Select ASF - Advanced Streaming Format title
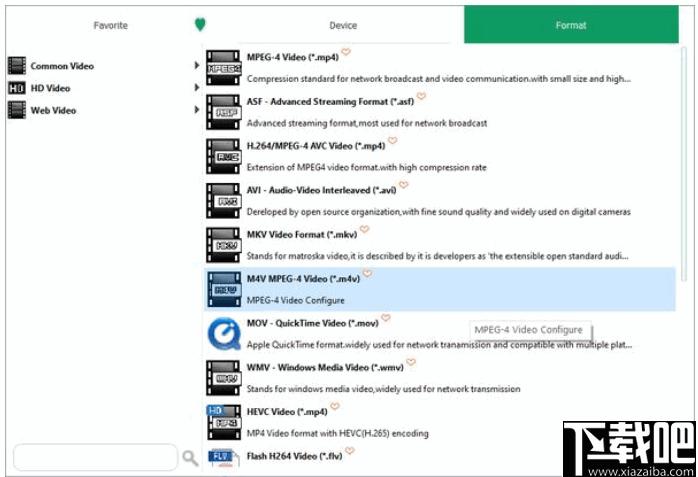The height and width of the screenshot is (477, 698). [330, 101]
